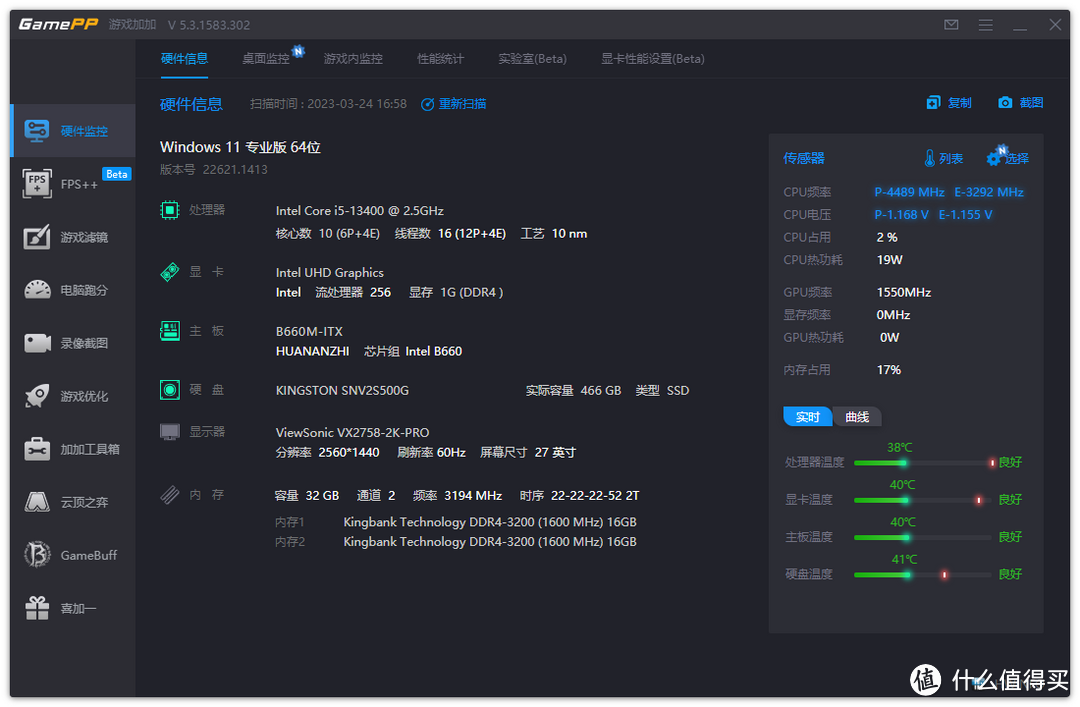Open FPS++ Beta sidebar icon
The image size is (1080, 707).
(37, 183)
